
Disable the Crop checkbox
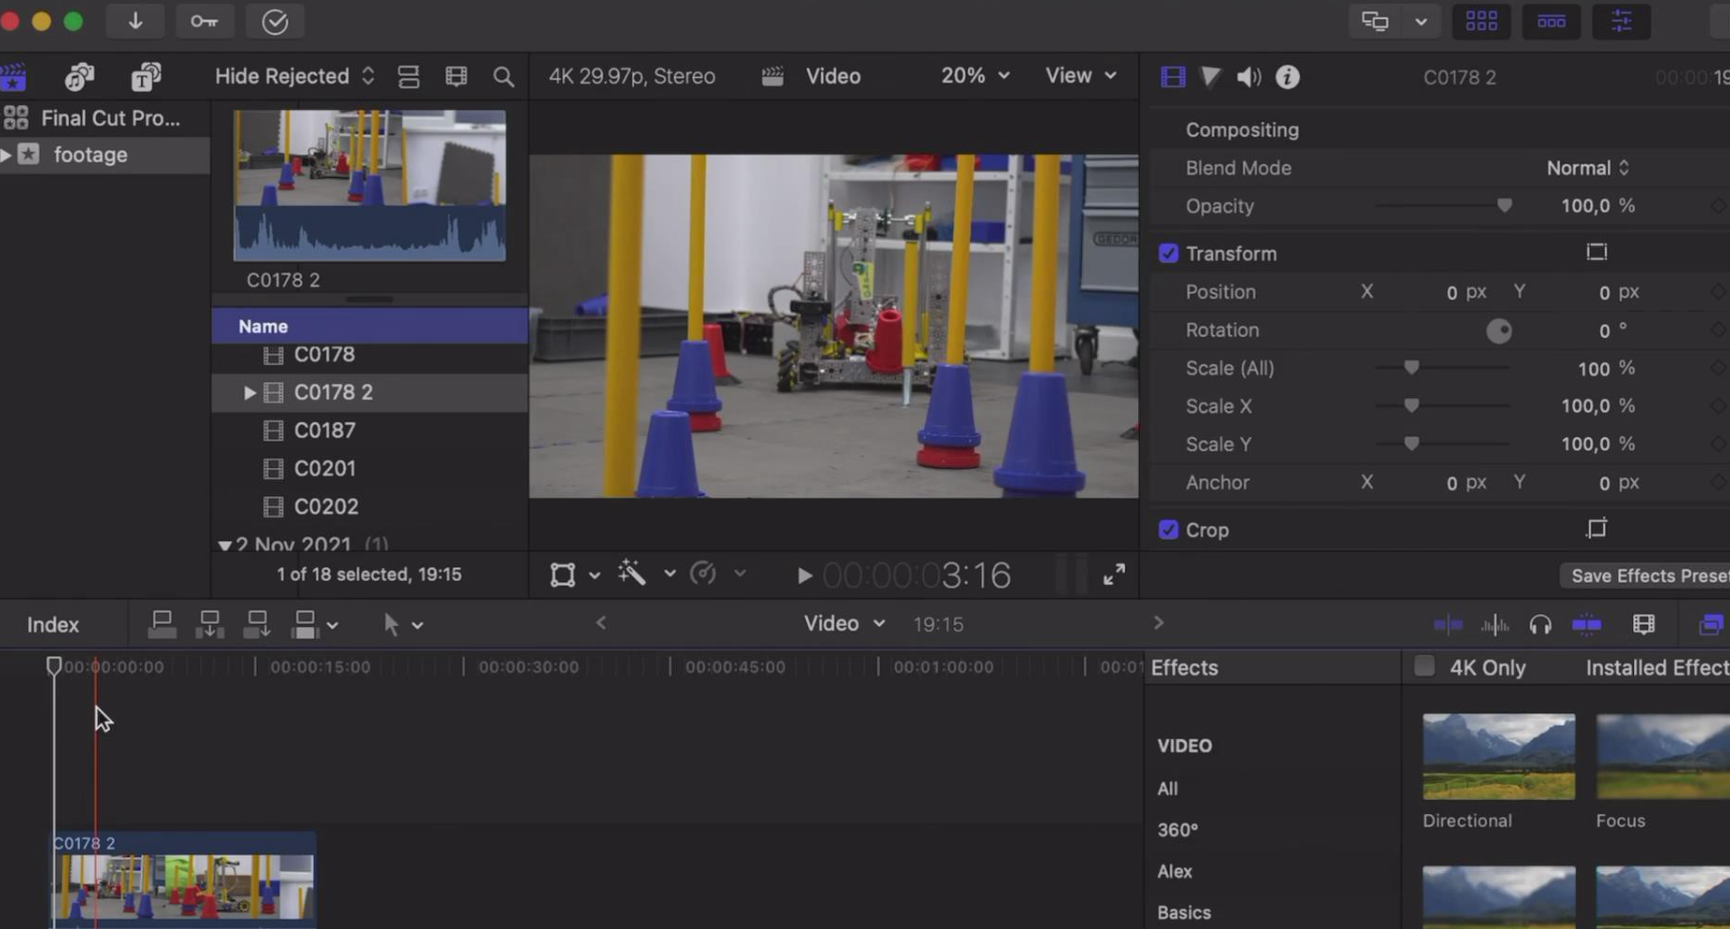(1168, 530)
